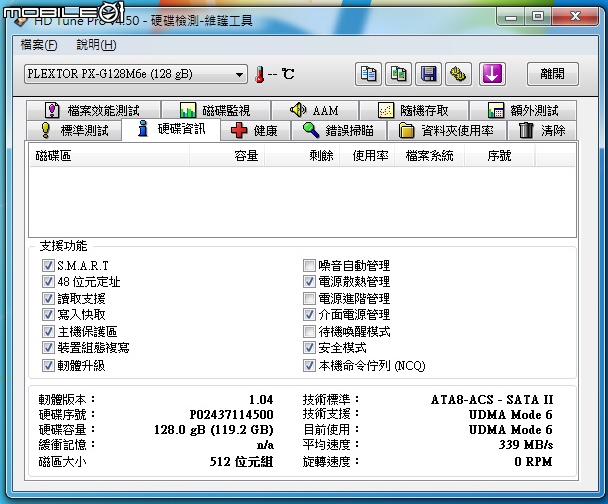Click the 序號 column header
This screenshot has height=504, width=608.
499,156
